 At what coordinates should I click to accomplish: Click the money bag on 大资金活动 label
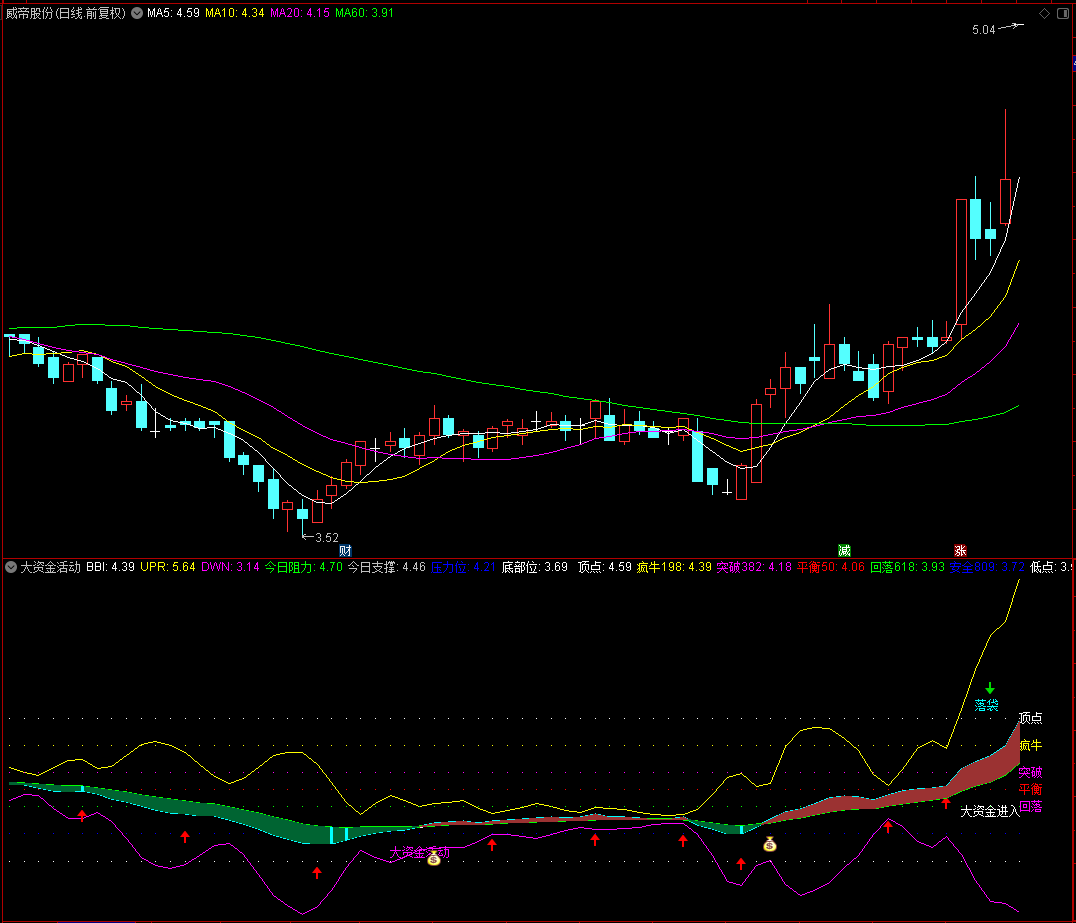tap(434, 858)
